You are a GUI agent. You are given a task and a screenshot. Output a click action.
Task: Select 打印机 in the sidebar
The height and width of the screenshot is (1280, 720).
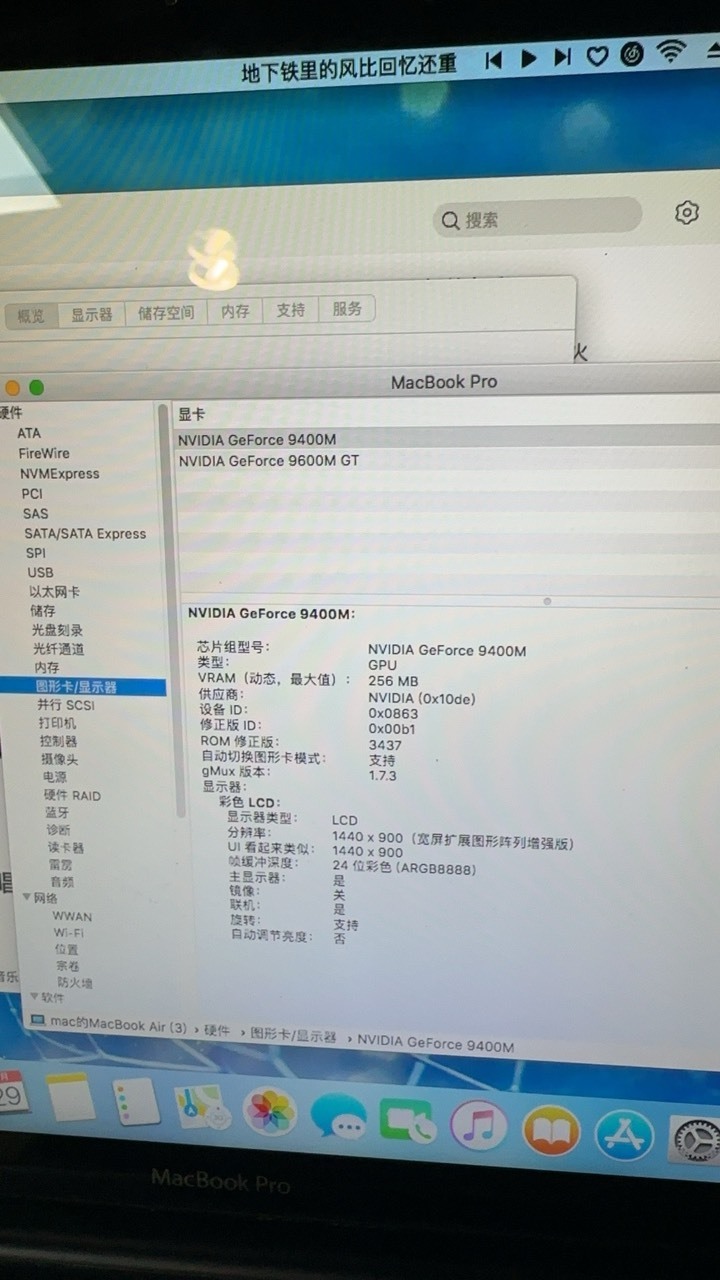(57, 723)
